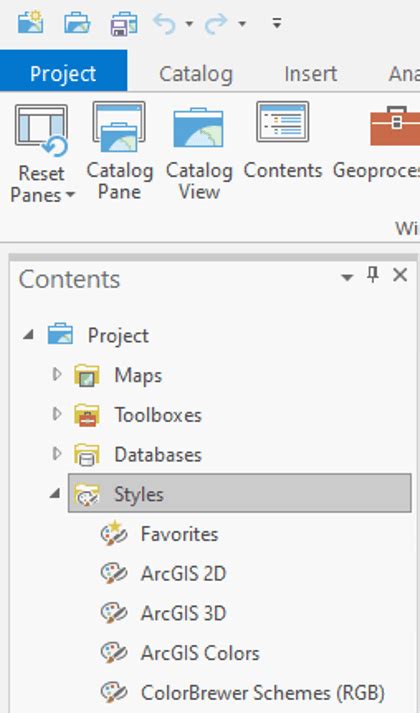Expand the Databases folder
The height and width of the screenshot is (713, 420).
point(56,454)
